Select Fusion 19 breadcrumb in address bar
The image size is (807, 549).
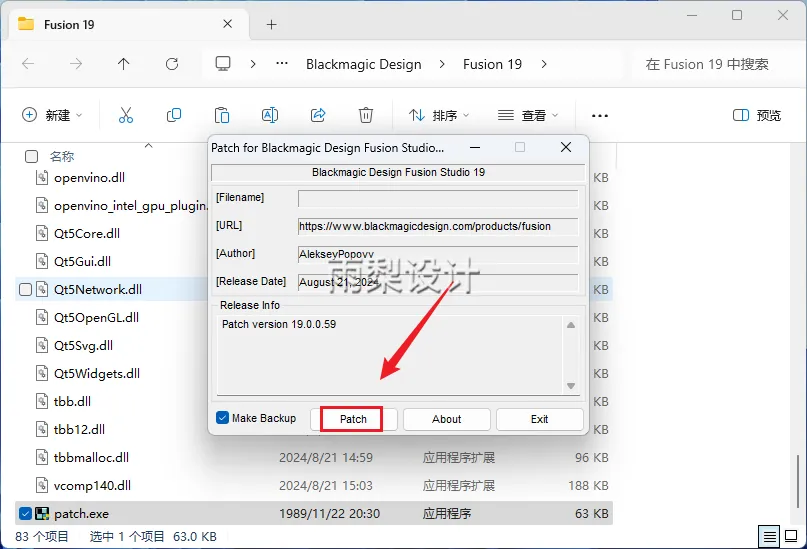[493, 64]
